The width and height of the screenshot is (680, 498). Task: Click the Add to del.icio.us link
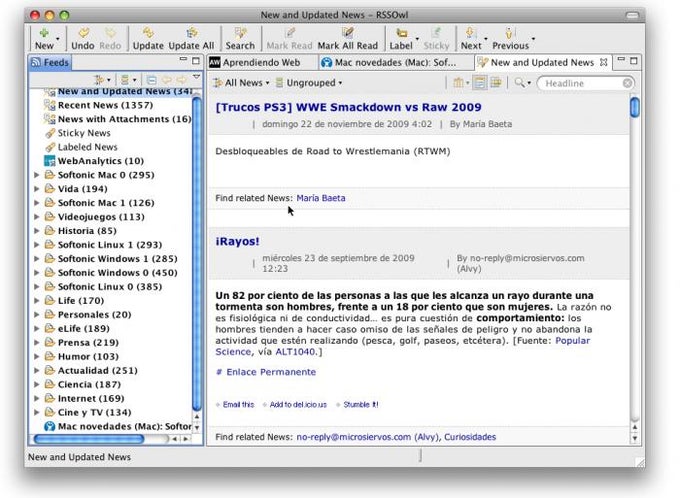[298, 404]
